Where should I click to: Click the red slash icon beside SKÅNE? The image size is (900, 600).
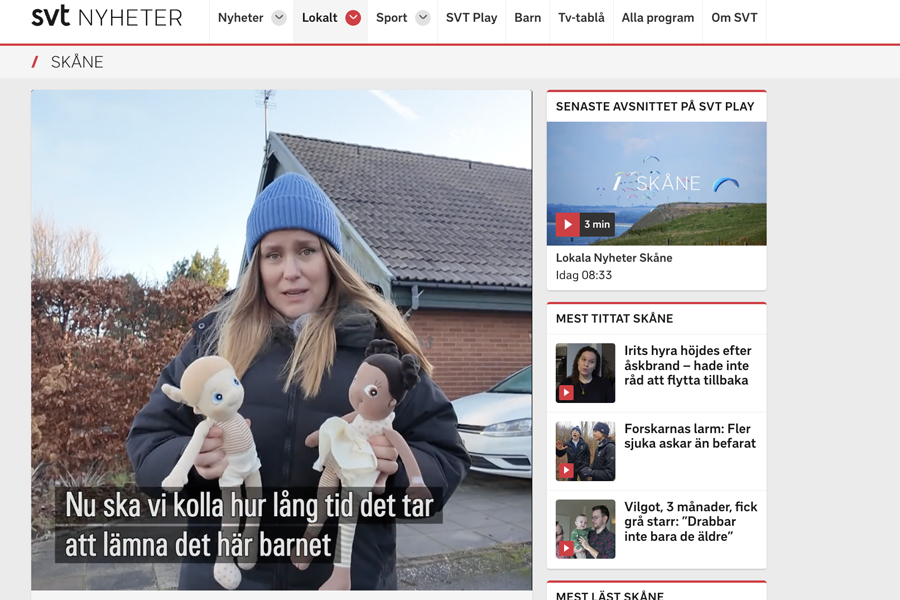[x=35, y=62]
